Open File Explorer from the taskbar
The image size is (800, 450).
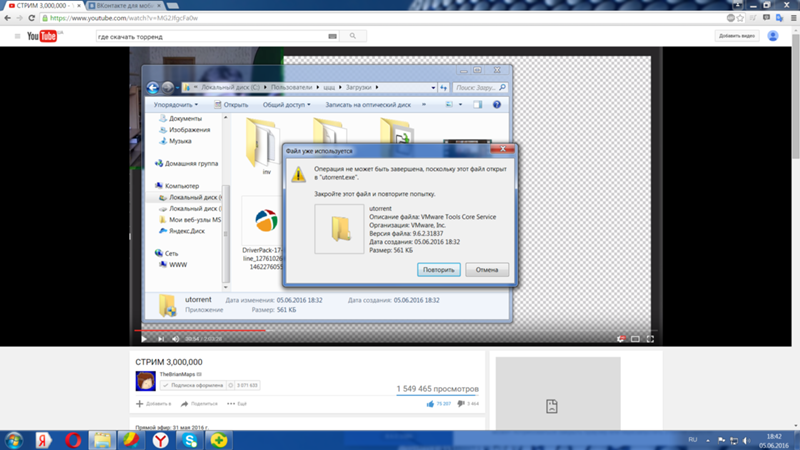tap(102, 440)
